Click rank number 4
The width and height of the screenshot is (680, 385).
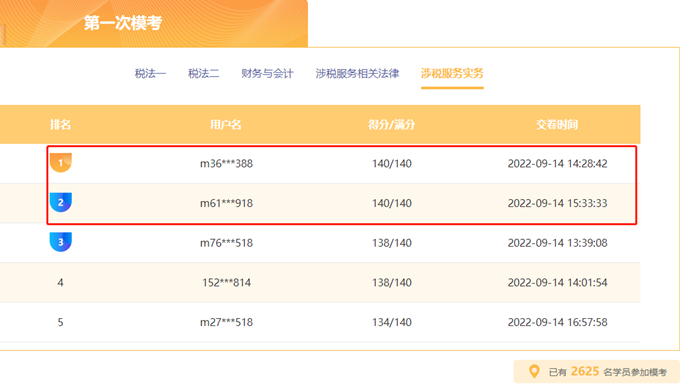[60, 283]
